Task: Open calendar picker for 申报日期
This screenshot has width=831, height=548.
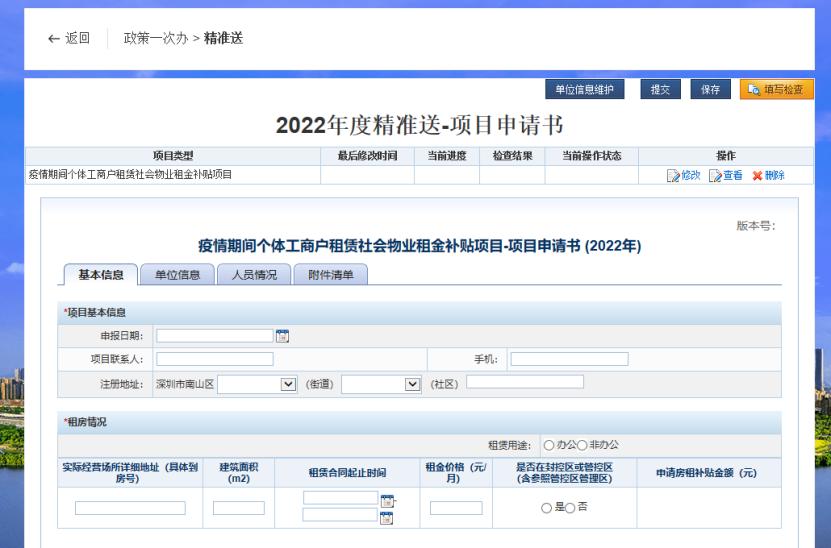Action: [x=282, y=336]
